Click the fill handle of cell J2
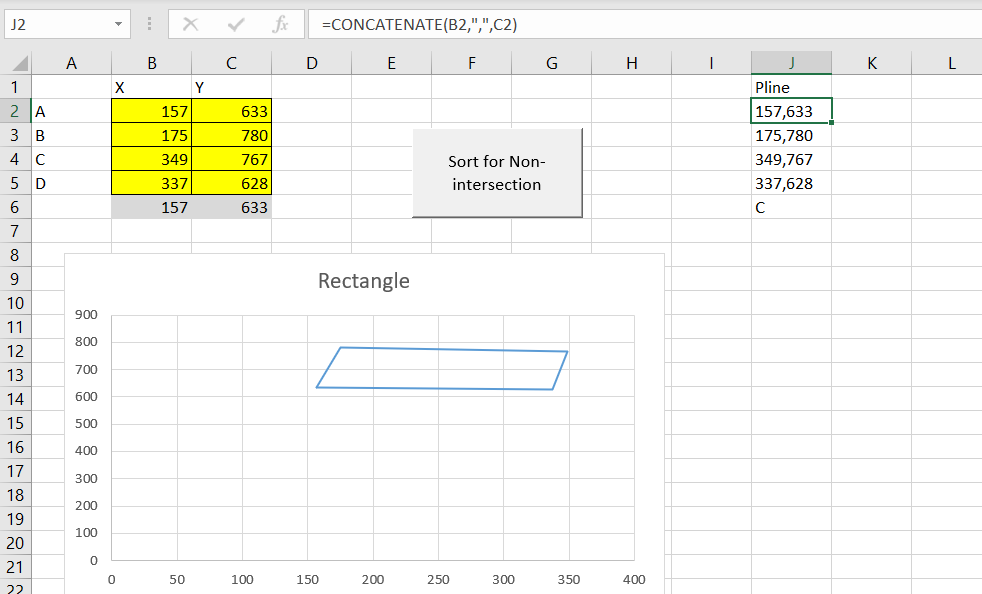982x594 pixels. pos(831,122)
